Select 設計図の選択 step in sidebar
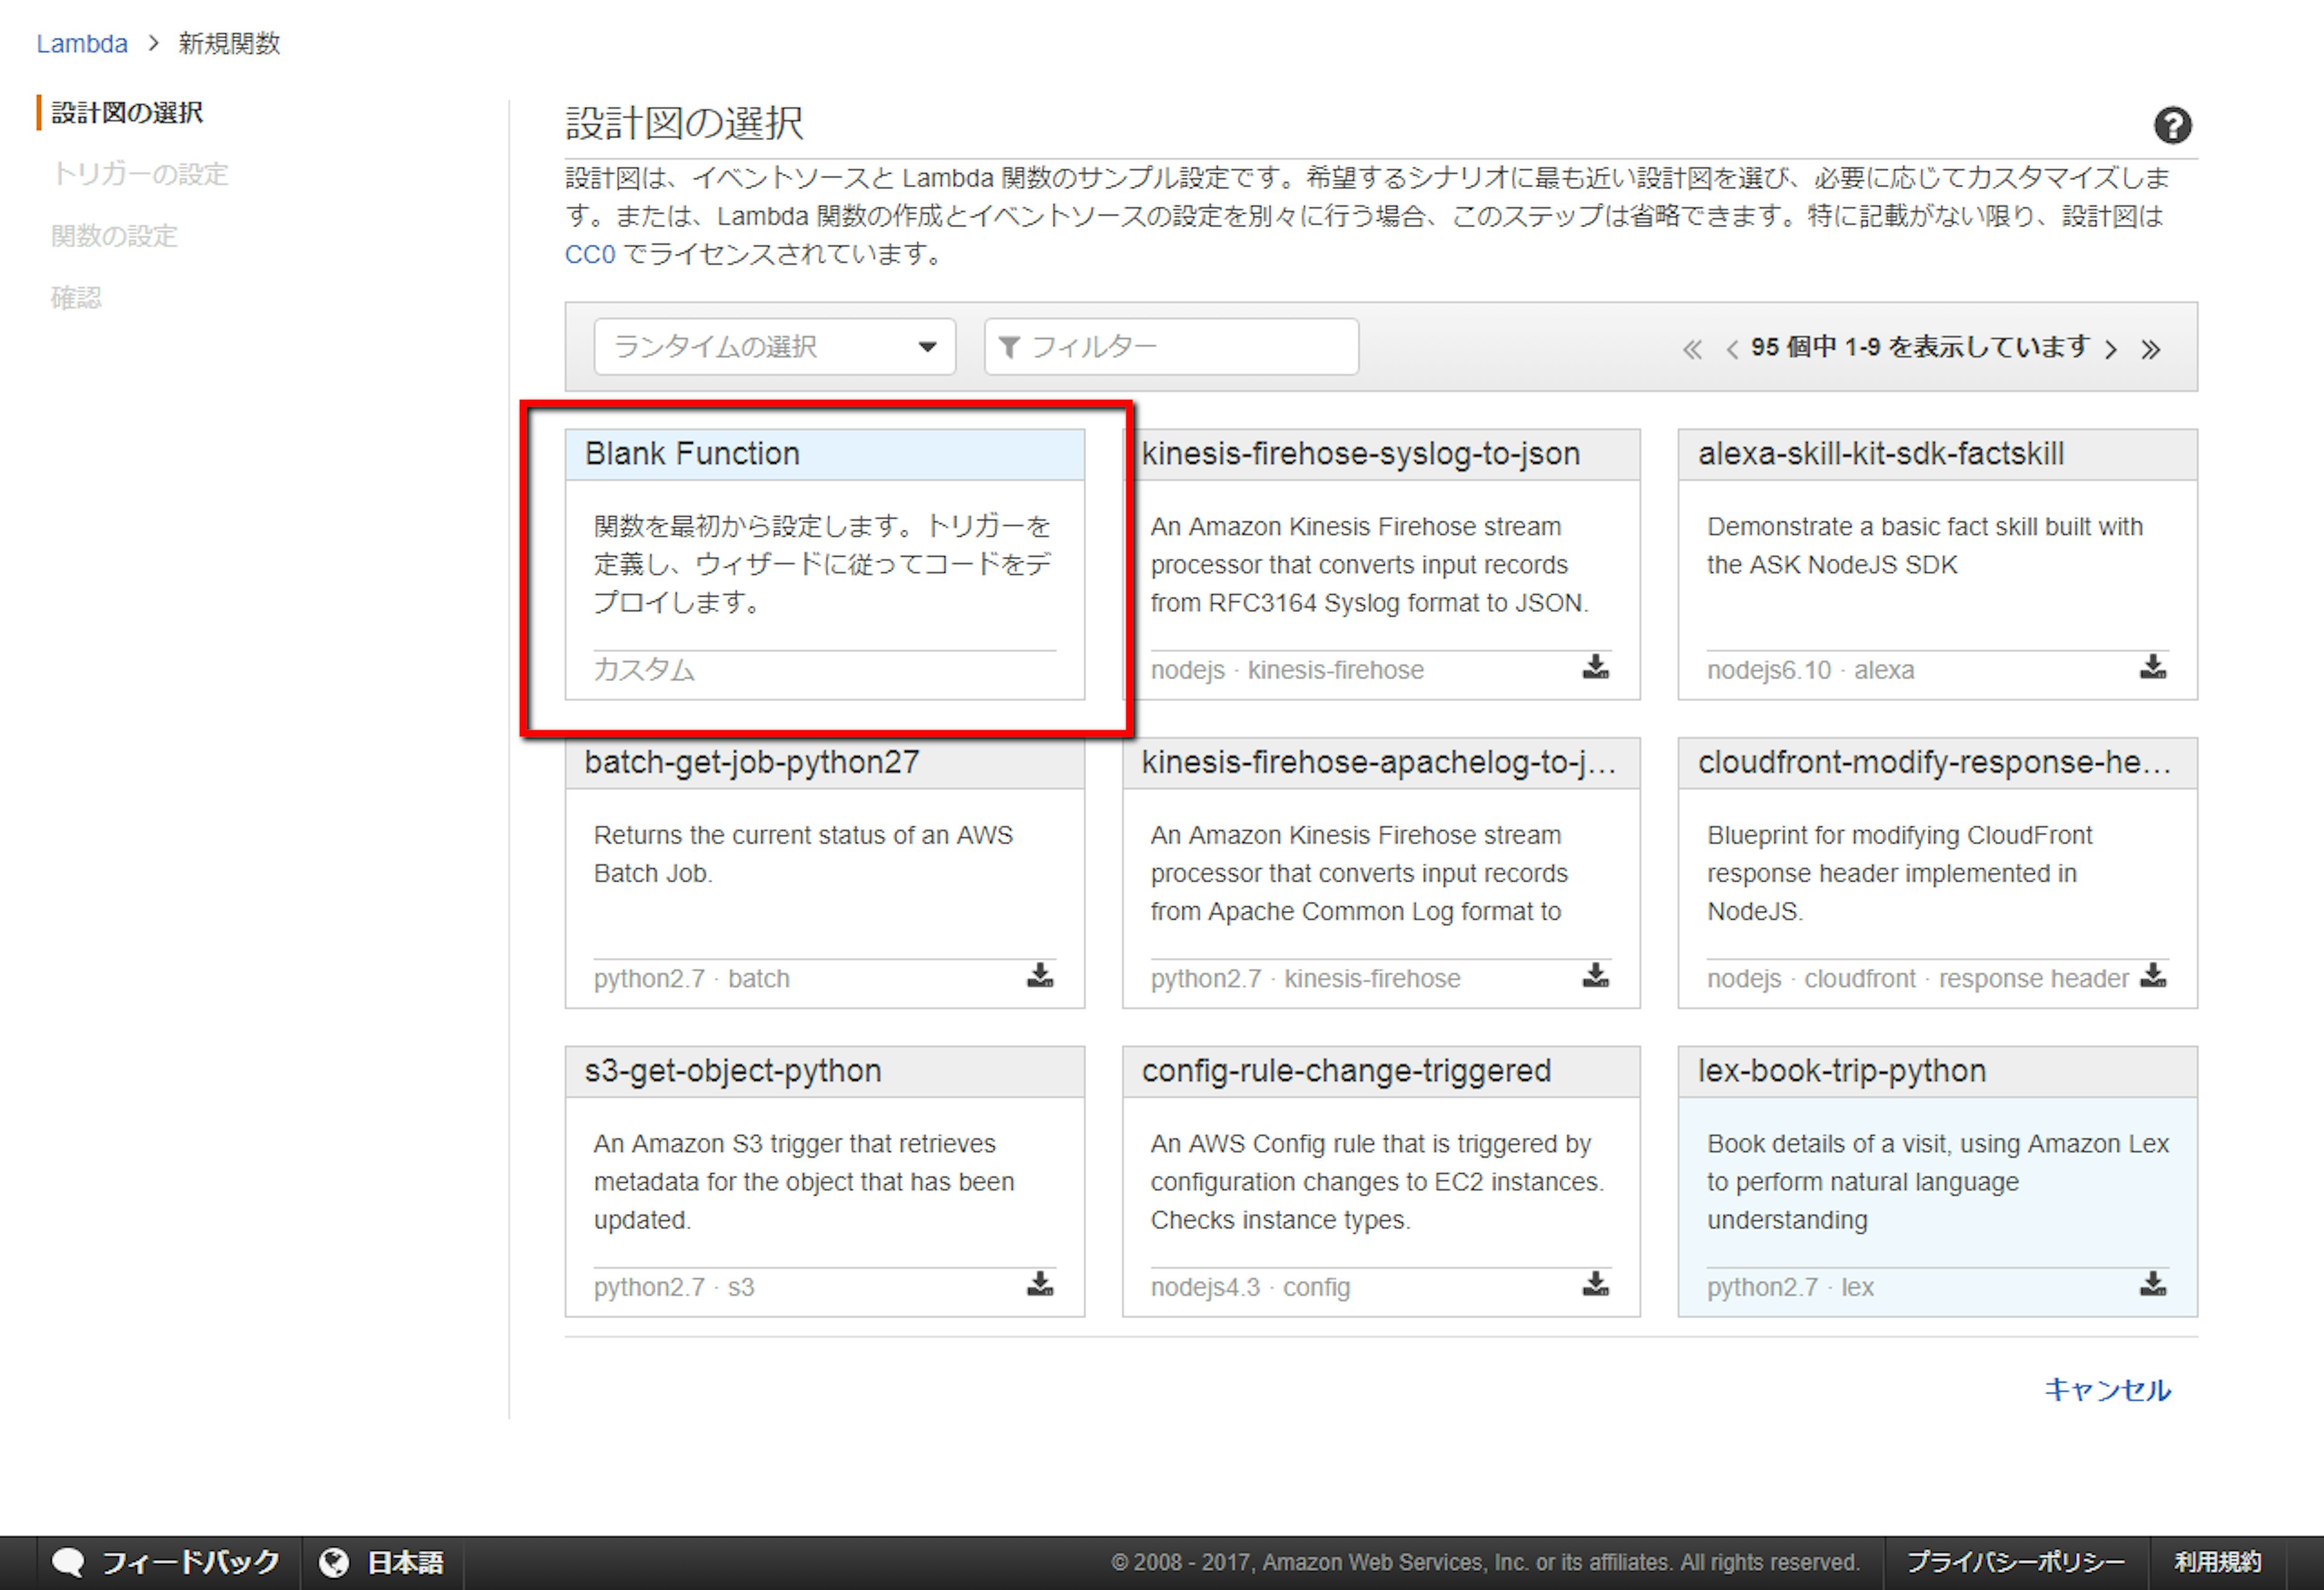The width and height of the screenshot is (2324, 1590). point(127,113)
